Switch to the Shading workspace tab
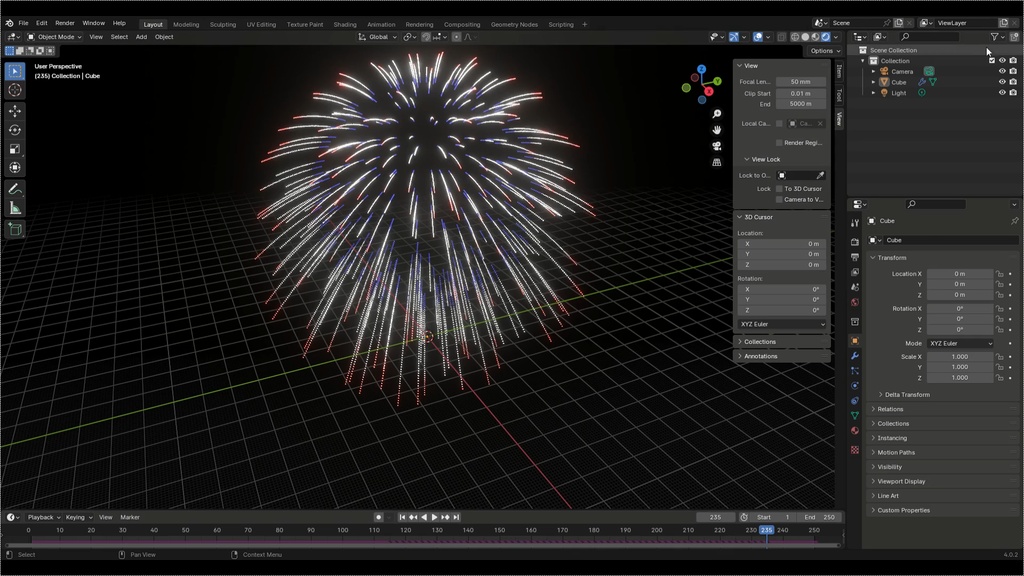This screenshot has width=1024, height=576. pyautogui.click(x=345, y=24)
